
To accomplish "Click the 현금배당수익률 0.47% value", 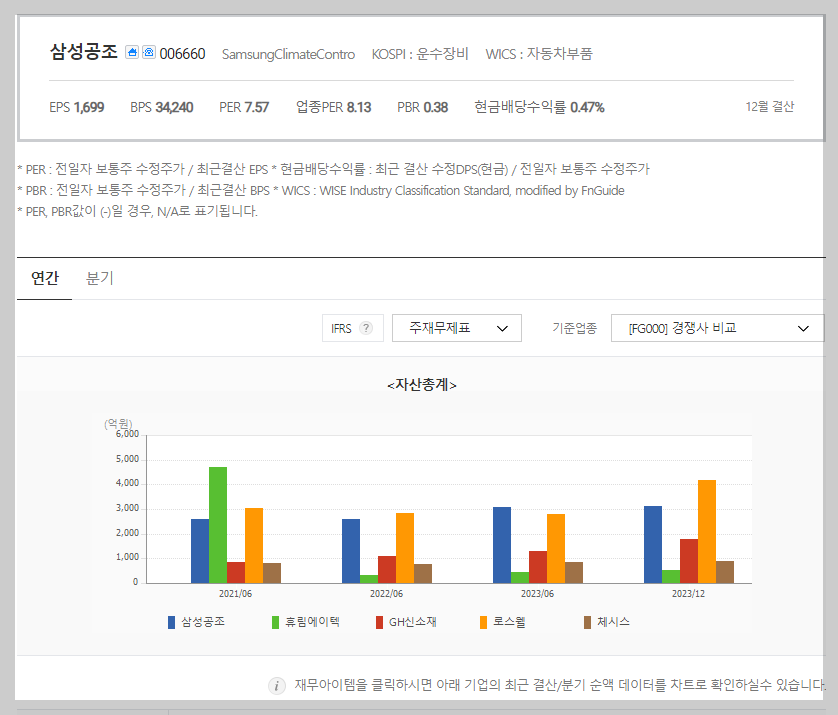I will click(539, 107).
